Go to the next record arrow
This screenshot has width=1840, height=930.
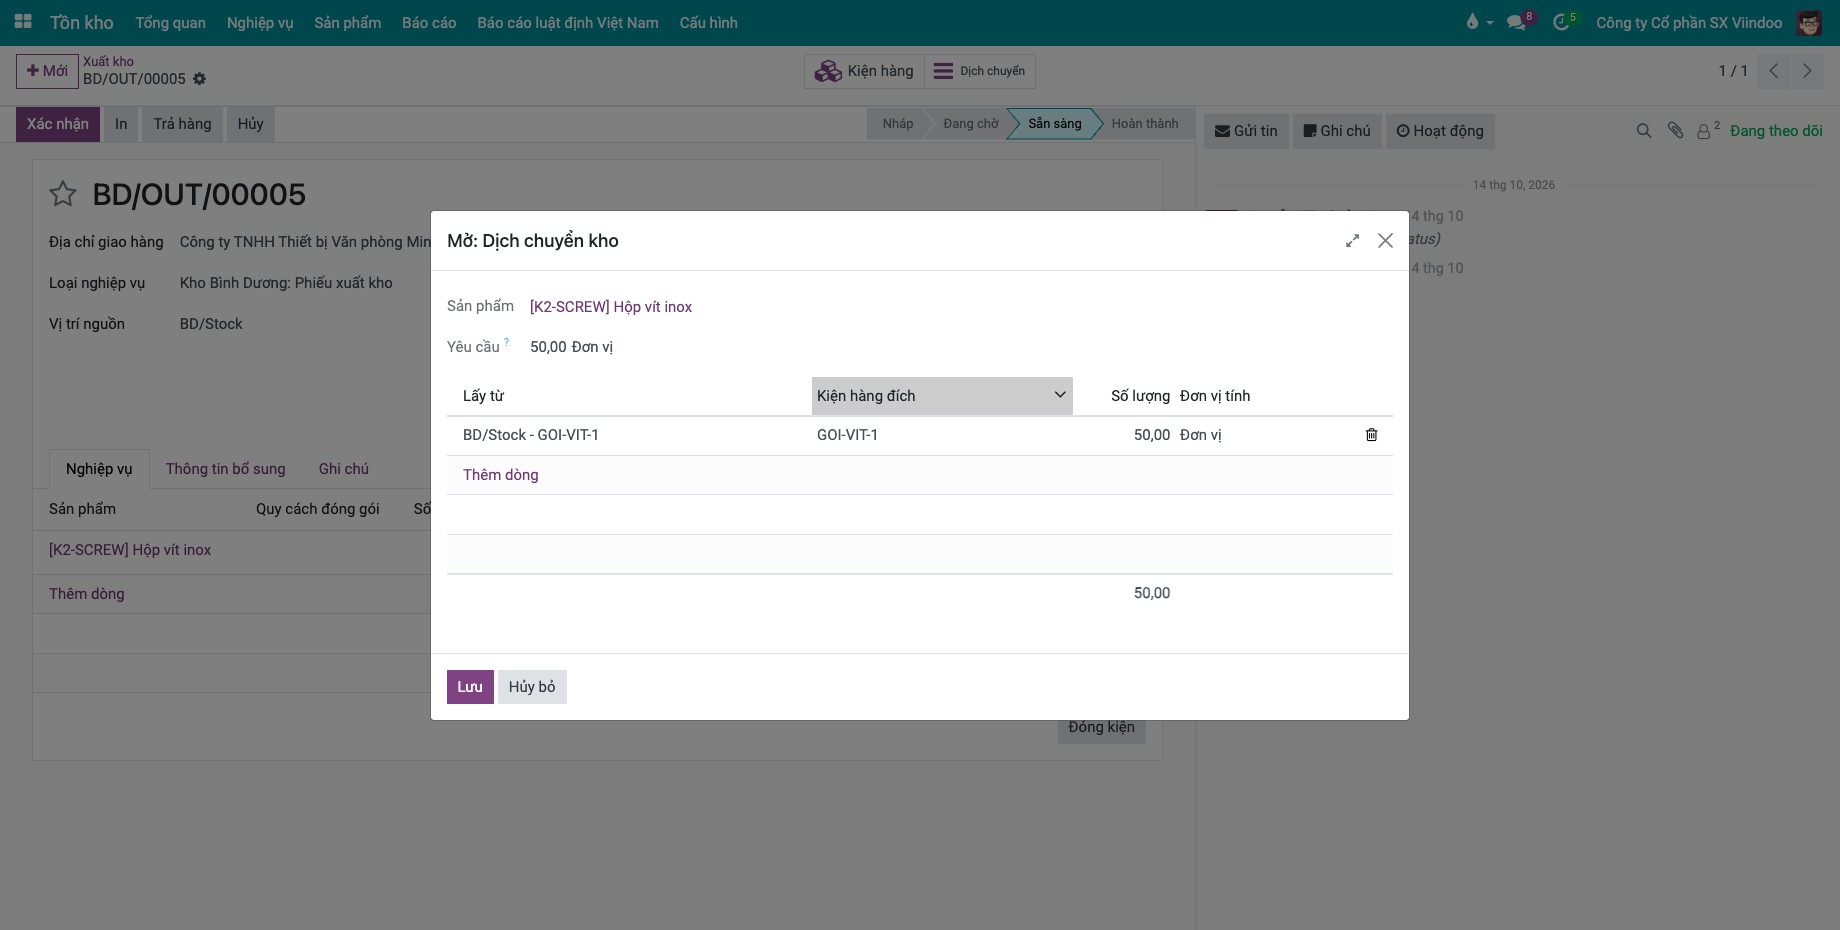[x=1807, y=71]
